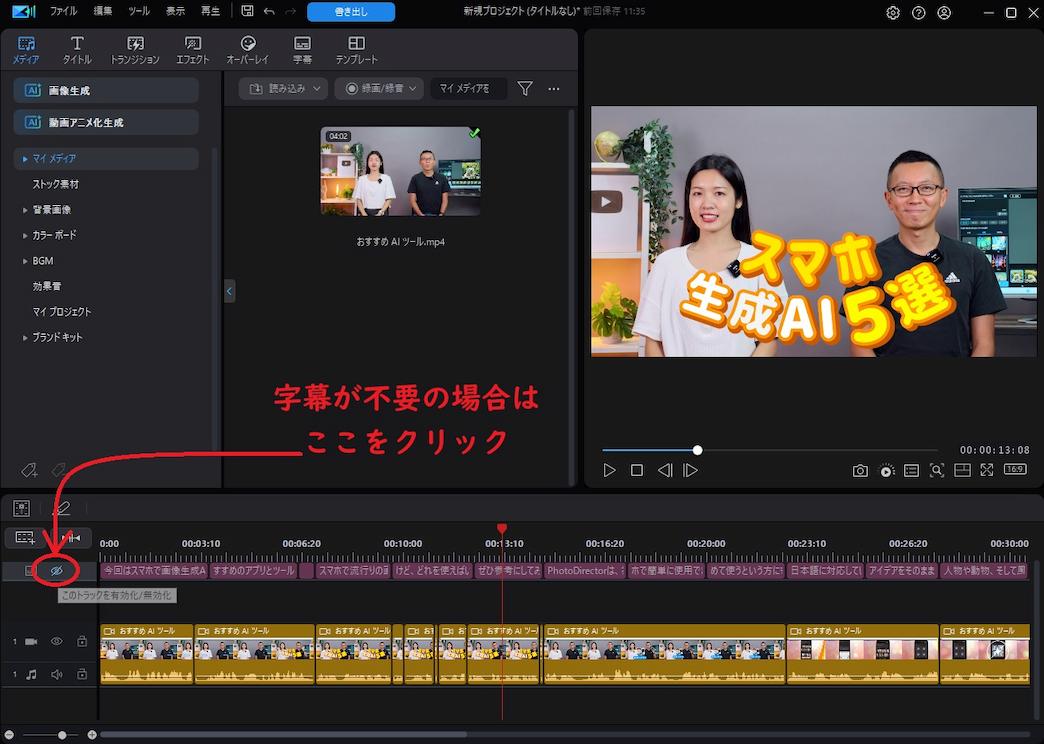Viewport: 1044px width, 744px height.
Task: Select ストック素材 in the sidebar
Action: point(56,185)
